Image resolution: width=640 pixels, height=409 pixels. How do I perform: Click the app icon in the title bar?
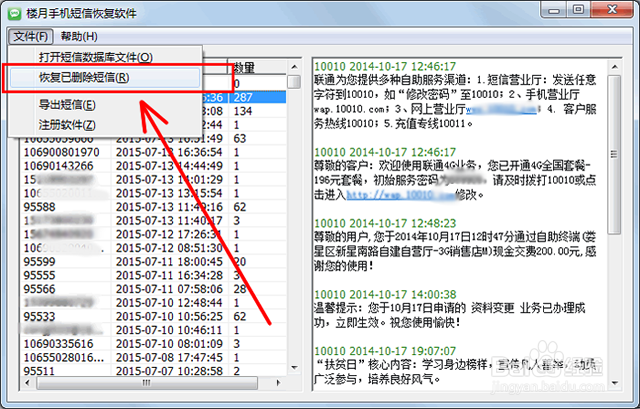click(16, 13)
